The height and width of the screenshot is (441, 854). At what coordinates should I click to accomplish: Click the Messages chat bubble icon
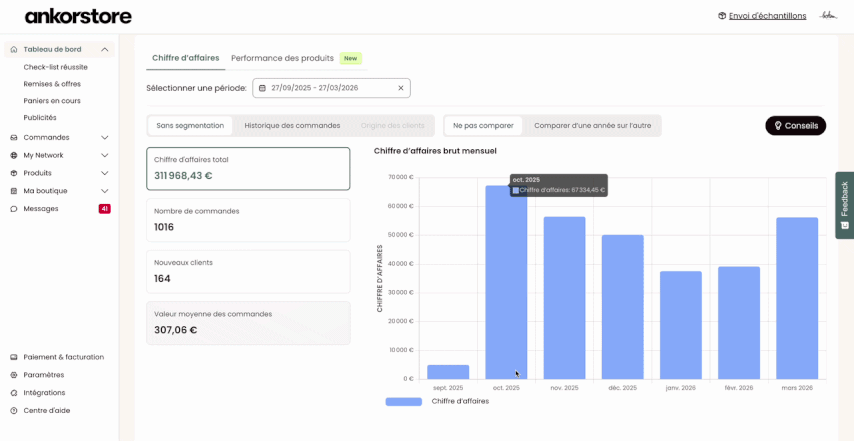pyautogui.click(x=14, y=209)
